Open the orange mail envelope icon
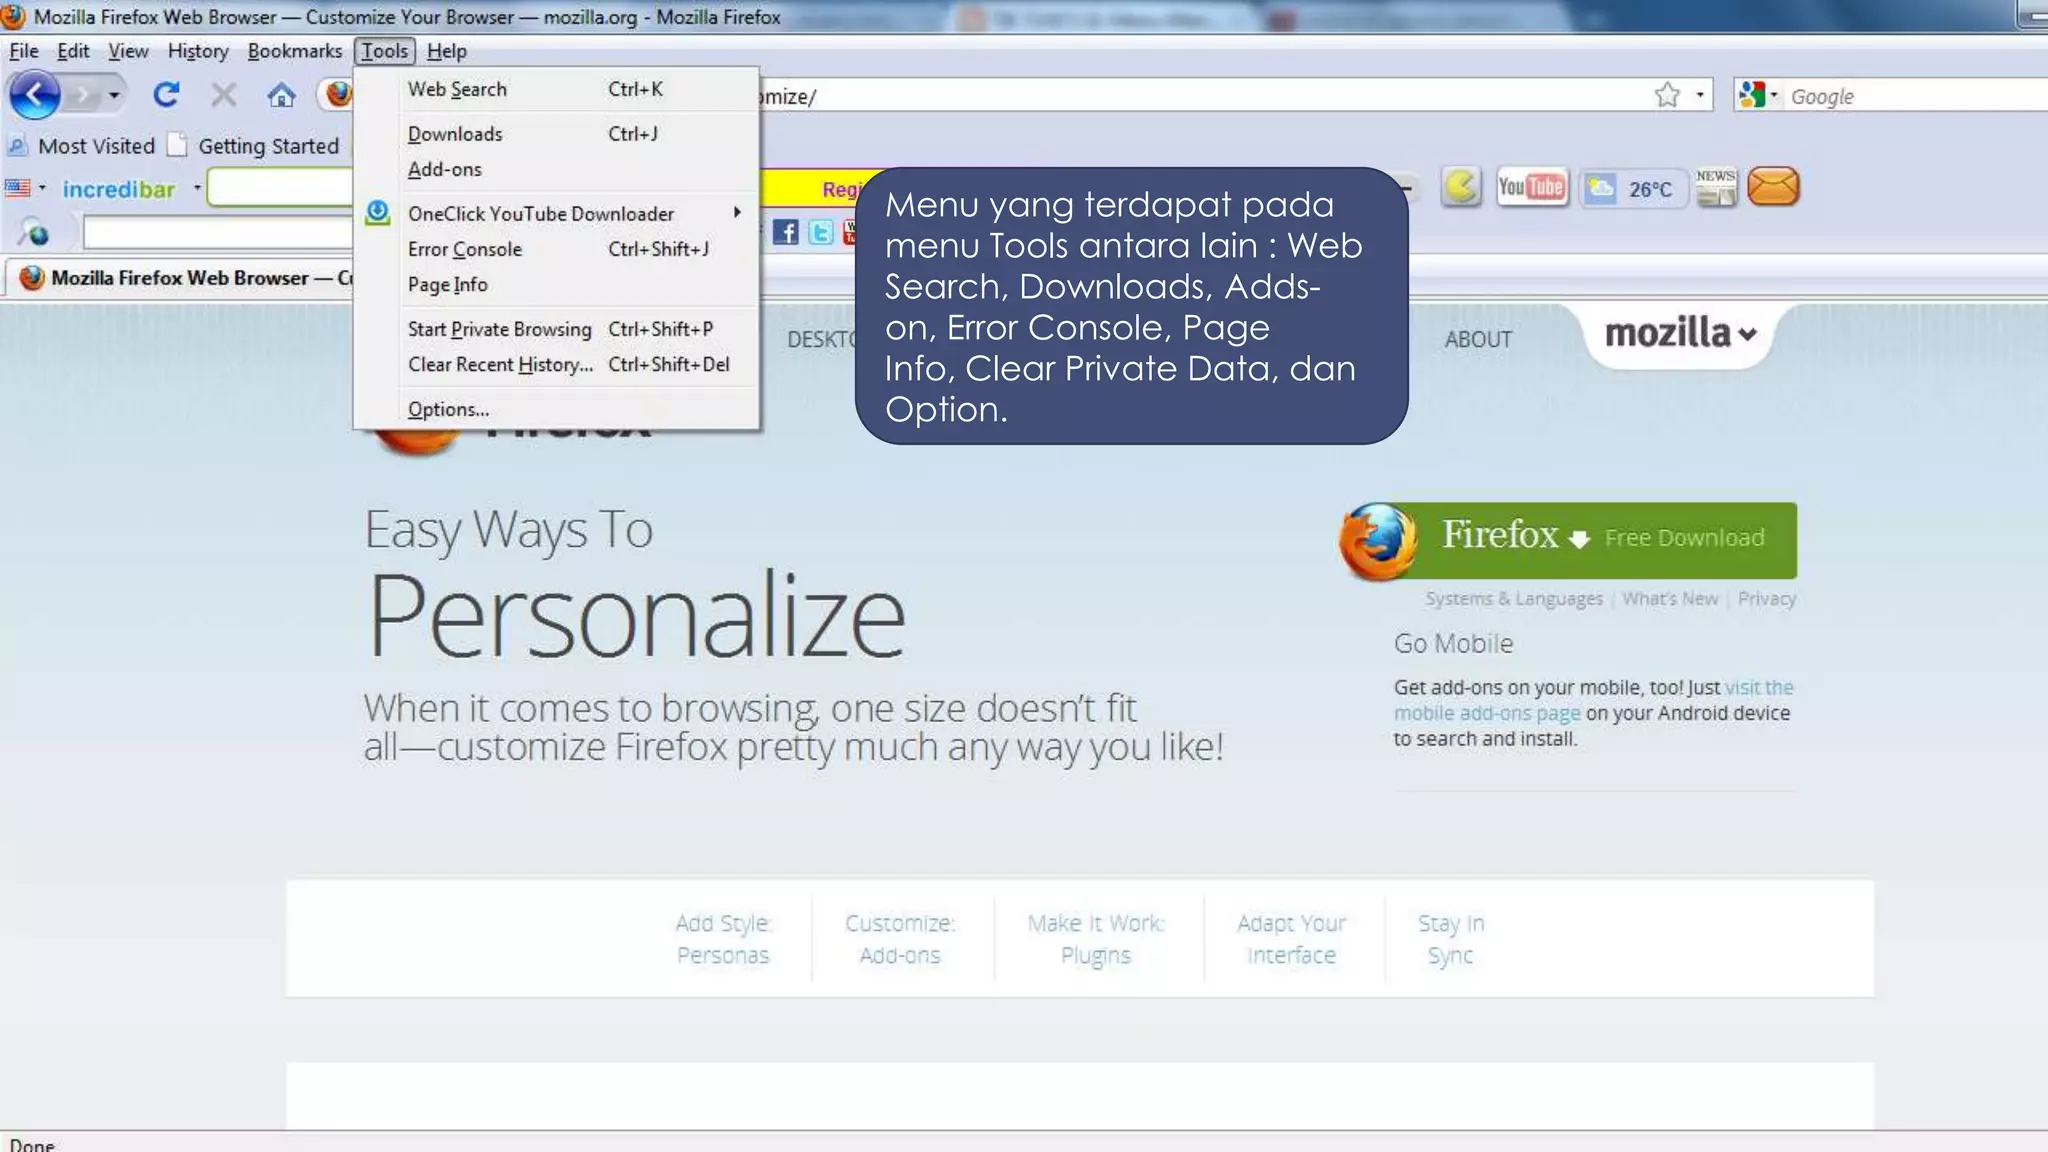2048x1152 pixels. 1773,187
